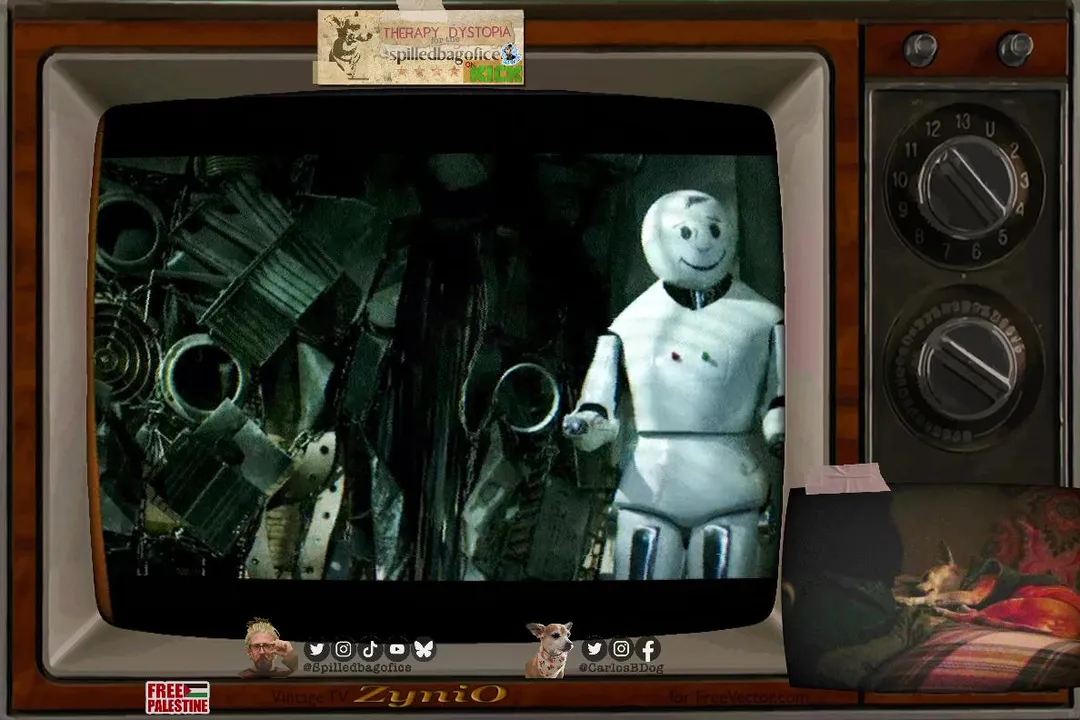Image resolution: width=1080 pixels, height=720 pixels.
Task: Click the @CarlosBDog handle text
Action: pos(621,668)
